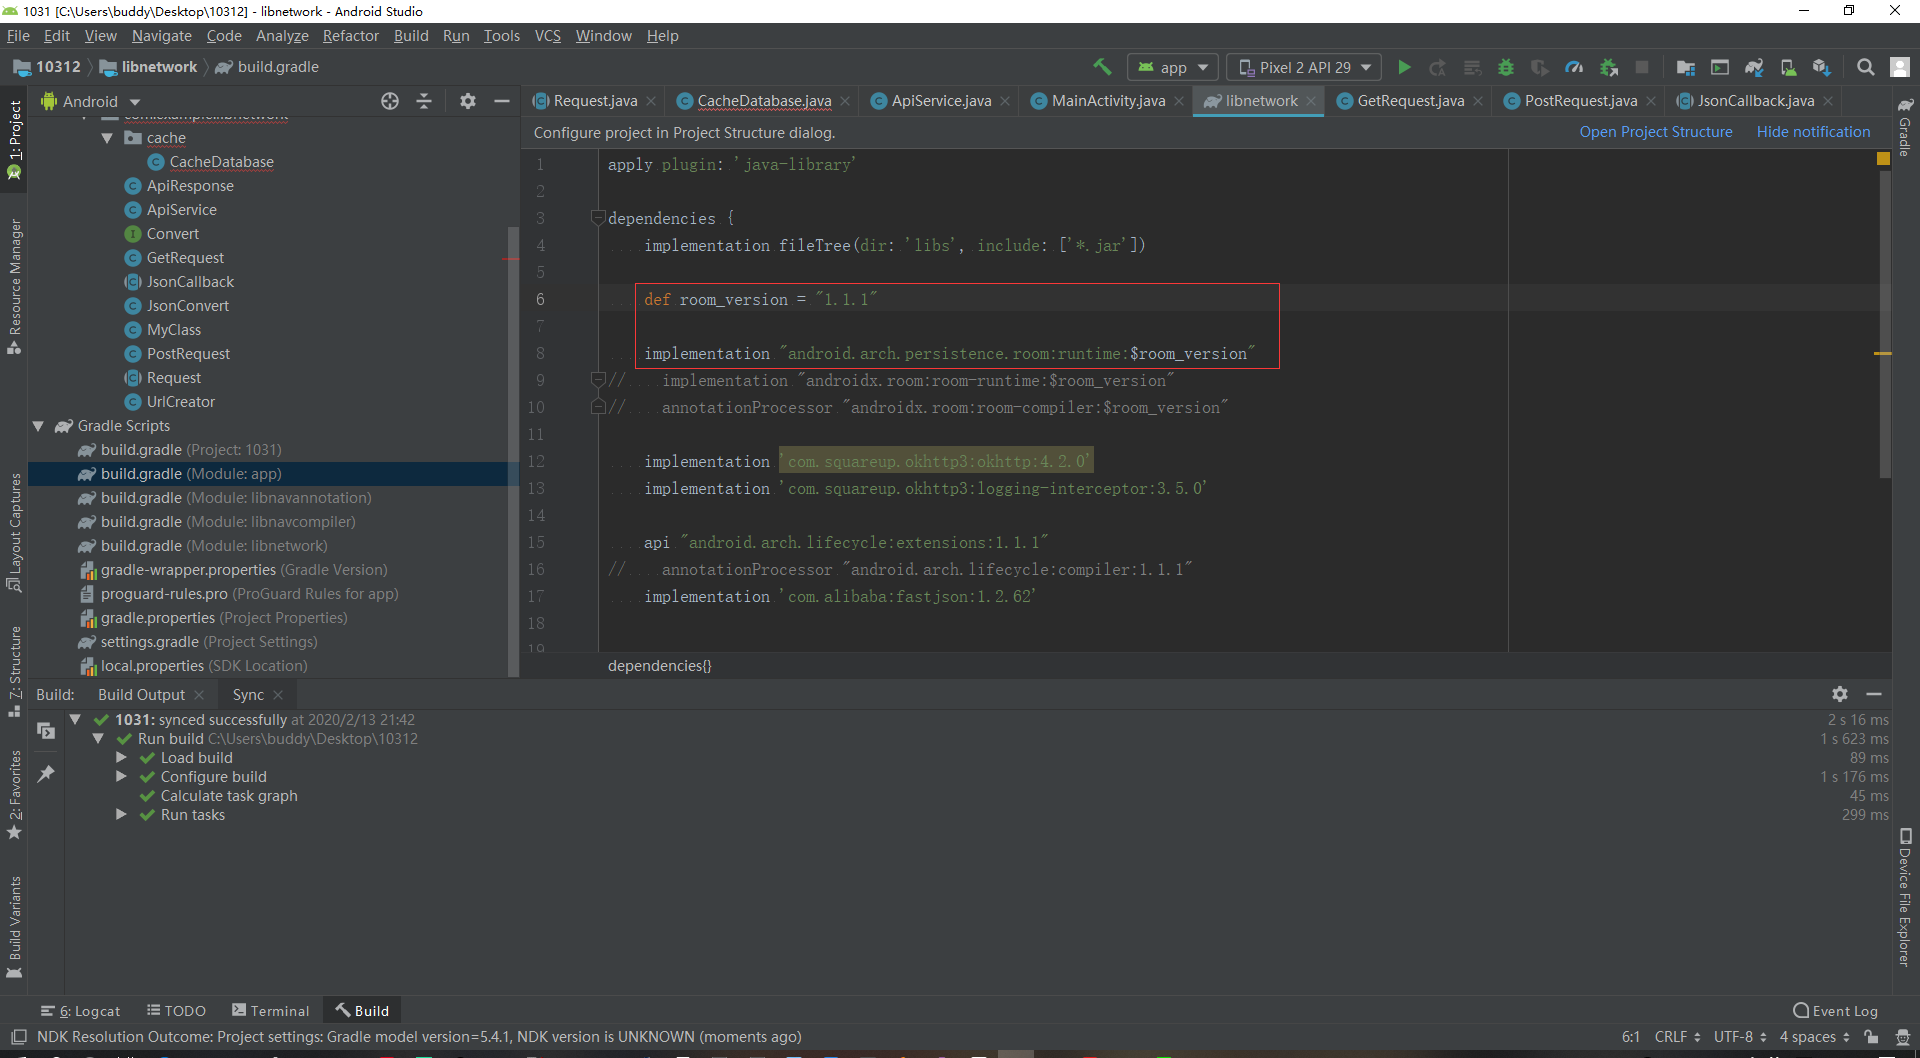Viewport: 1920px width, 1058px height.
Task: Open the Pixel 2 API 29 device dropdown
Action: coord(1304,67)
